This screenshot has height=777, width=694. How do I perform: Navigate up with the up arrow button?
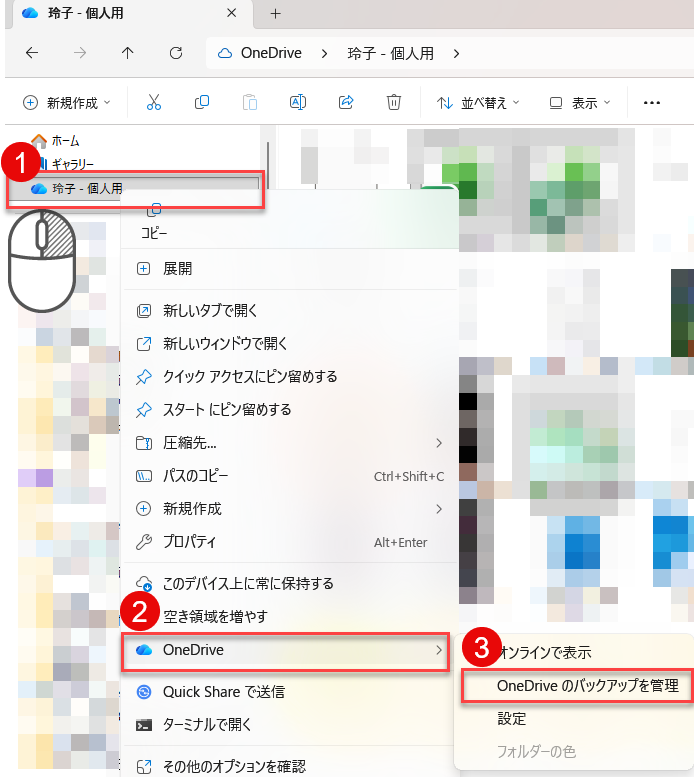point(127,53)
